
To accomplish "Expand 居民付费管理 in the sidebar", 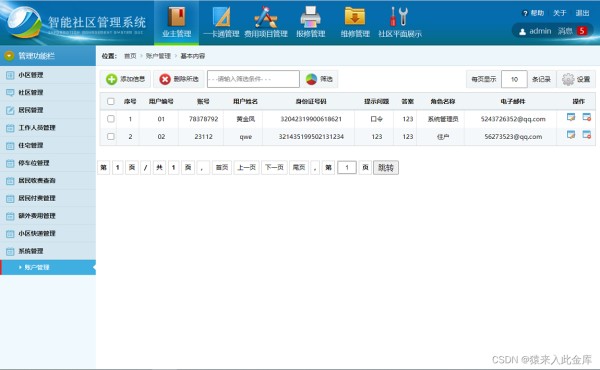I will pos(48,198).
